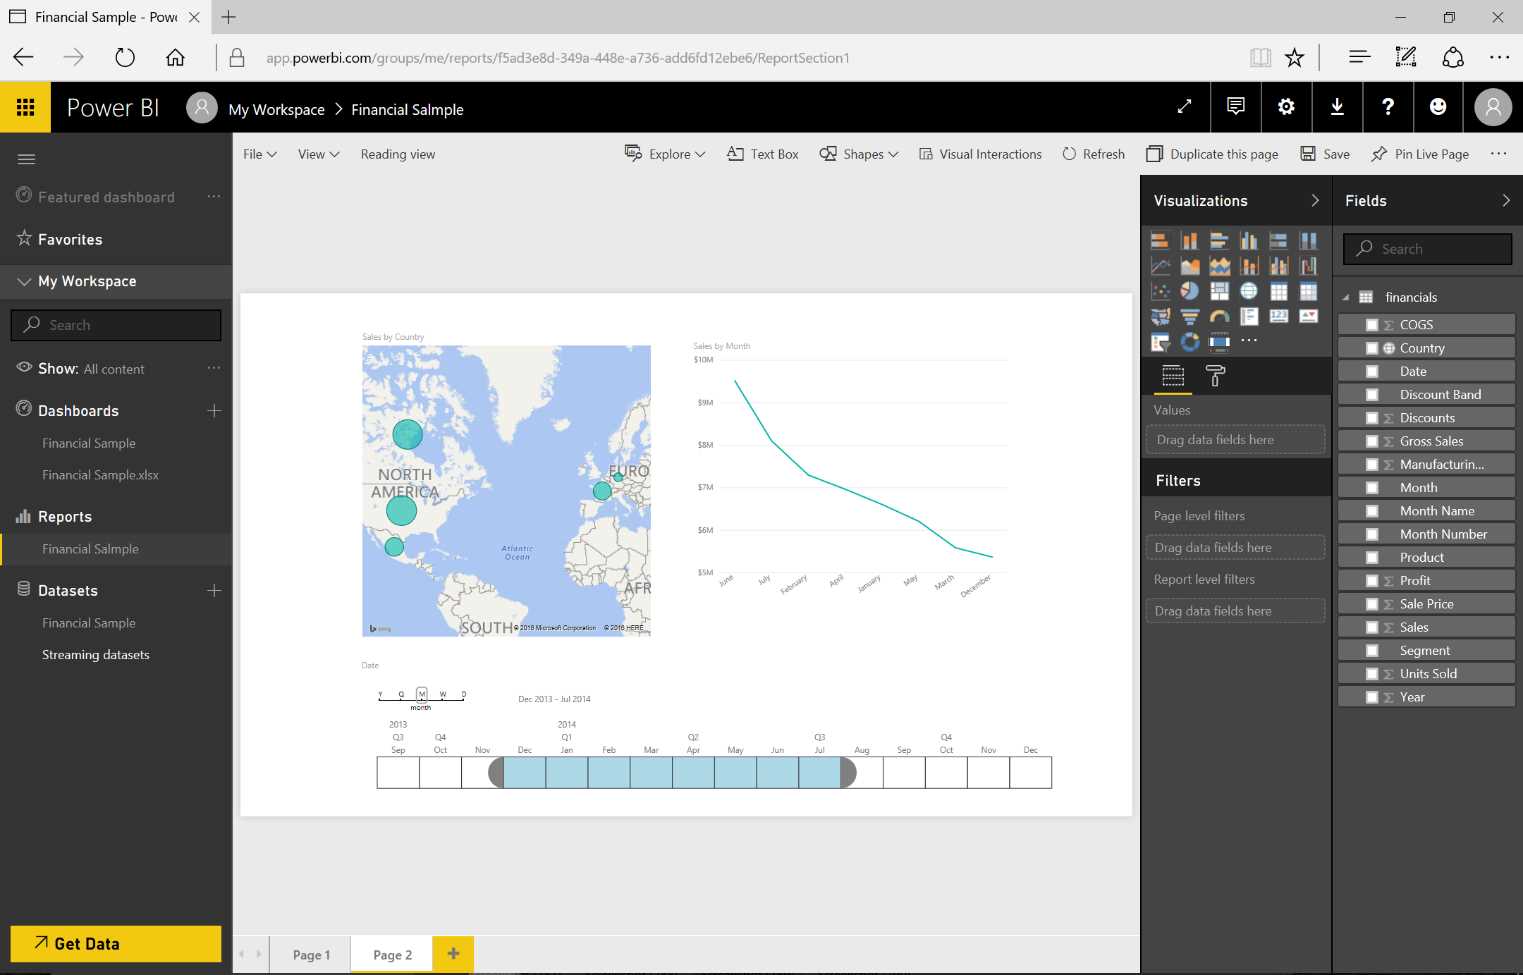Open the Financial Sample dashboard link
This screenshot has width=1523, height=975.
tap(88, 442)
